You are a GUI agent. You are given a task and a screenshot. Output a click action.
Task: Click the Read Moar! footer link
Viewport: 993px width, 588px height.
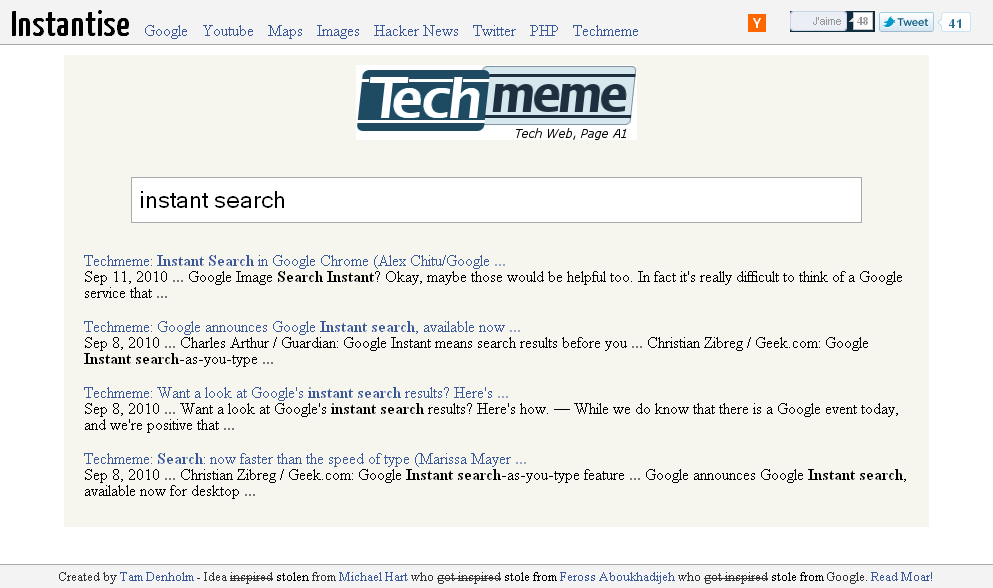901,577
